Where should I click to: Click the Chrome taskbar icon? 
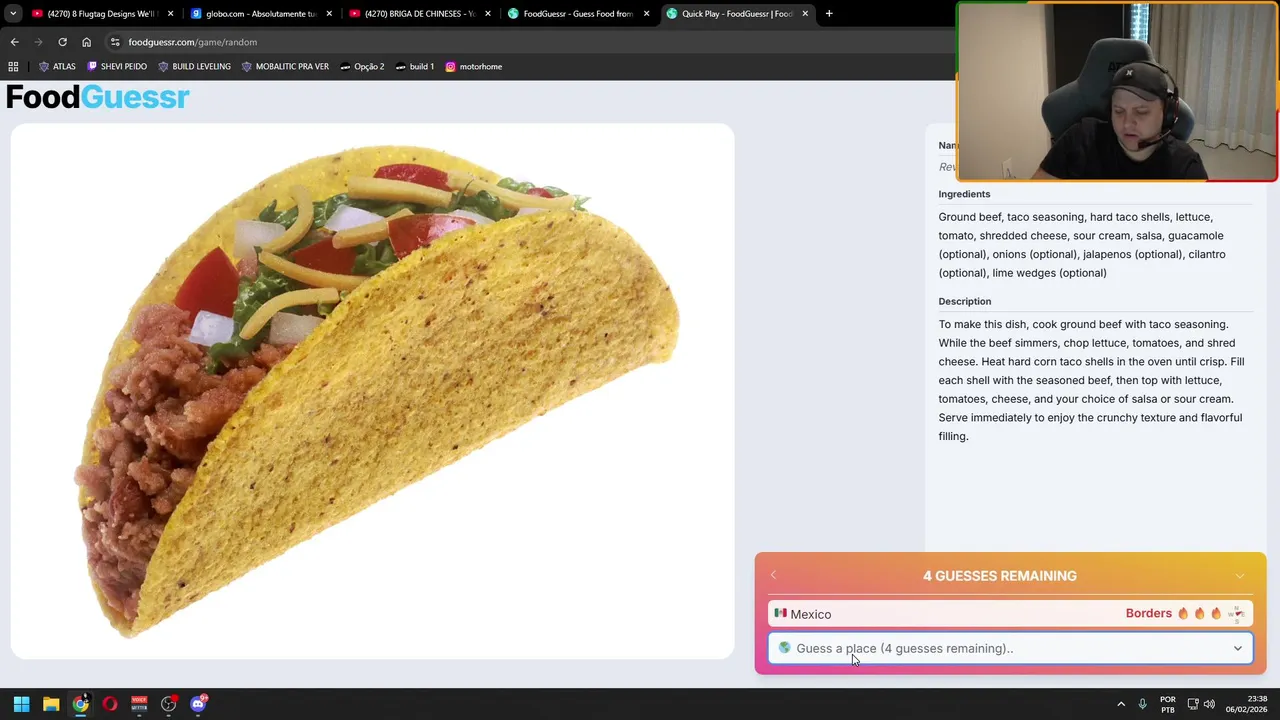pyautogui.click(x=80, y=704)
